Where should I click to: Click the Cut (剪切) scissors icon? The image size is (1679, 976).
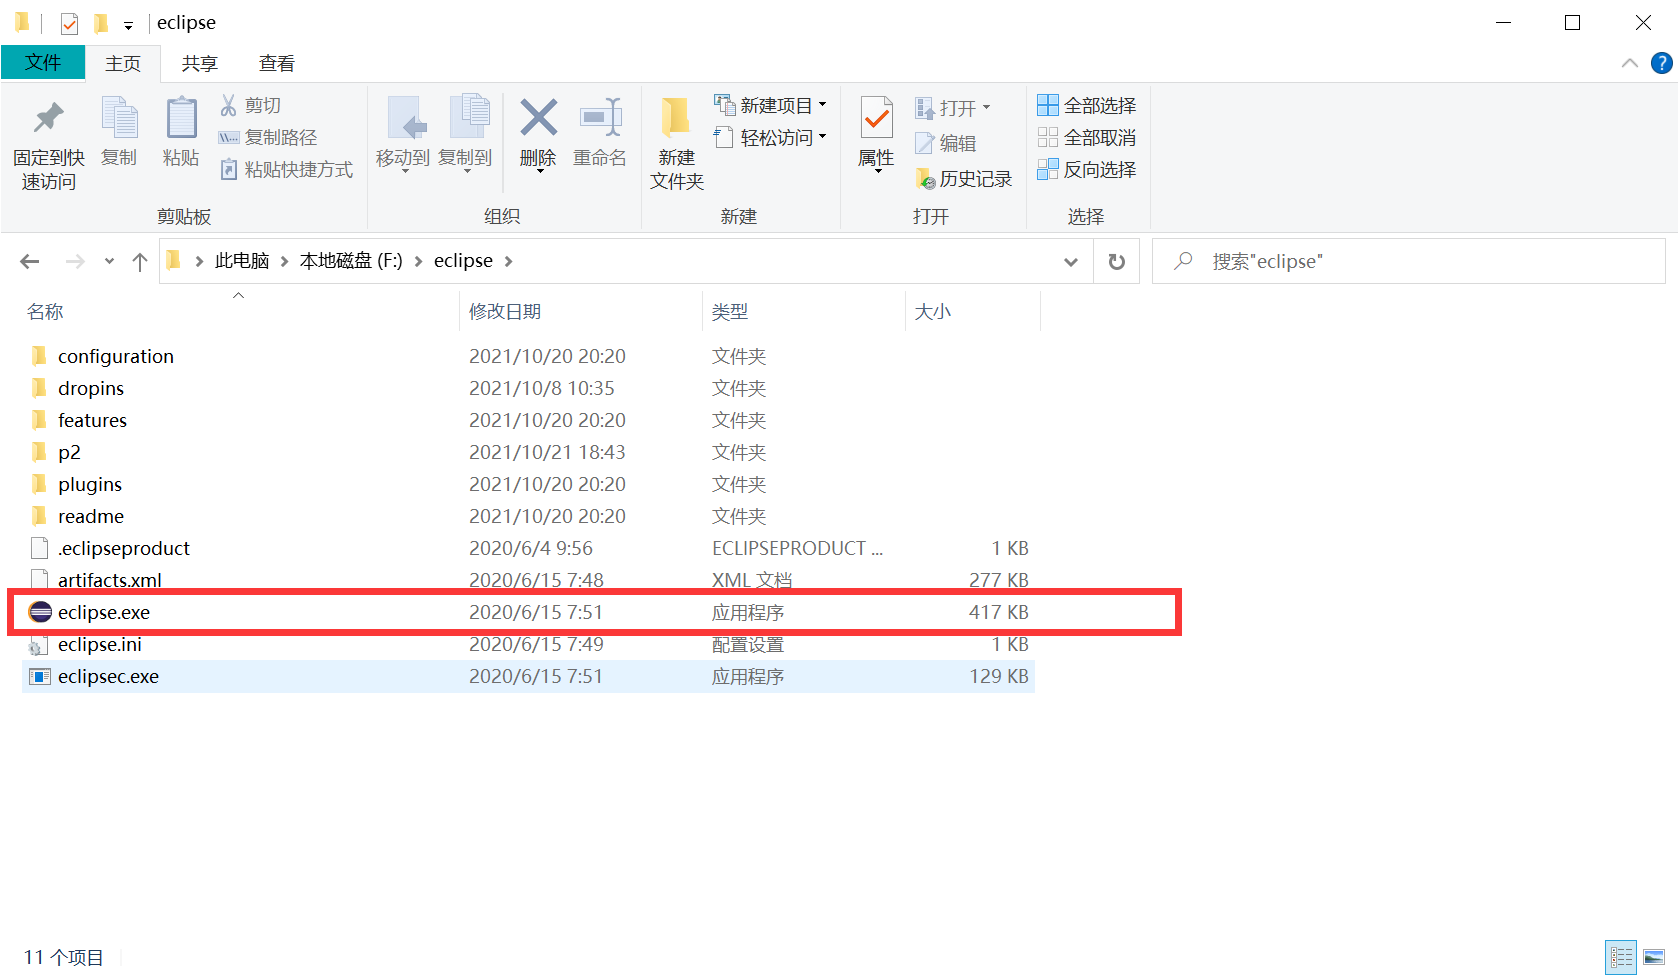(x=229, y=105)
